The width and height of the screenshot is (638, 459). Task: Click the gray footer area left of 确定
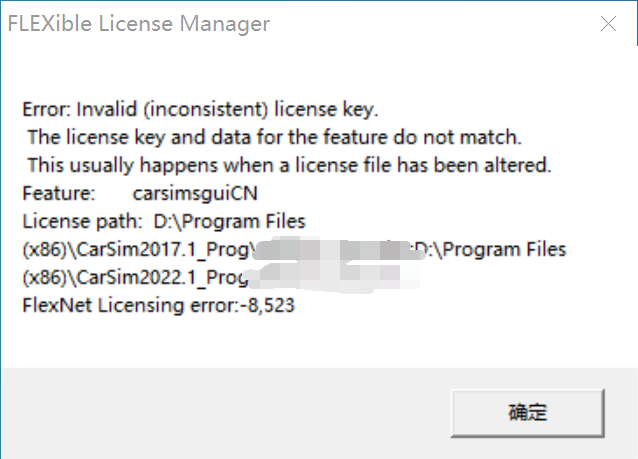220,412
